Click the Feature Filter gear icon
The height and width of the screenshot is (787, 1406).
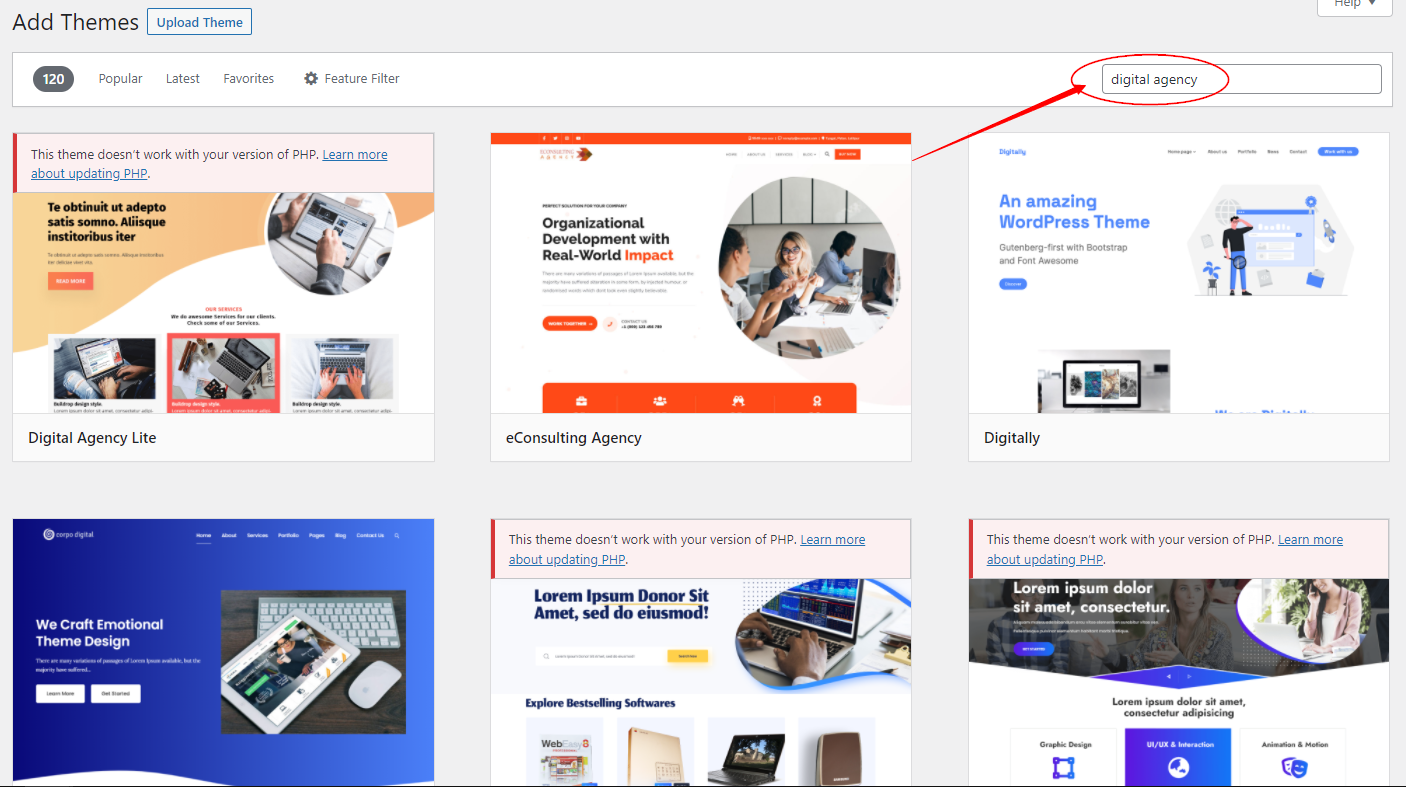pyautogui.click(x=311, y=78)
